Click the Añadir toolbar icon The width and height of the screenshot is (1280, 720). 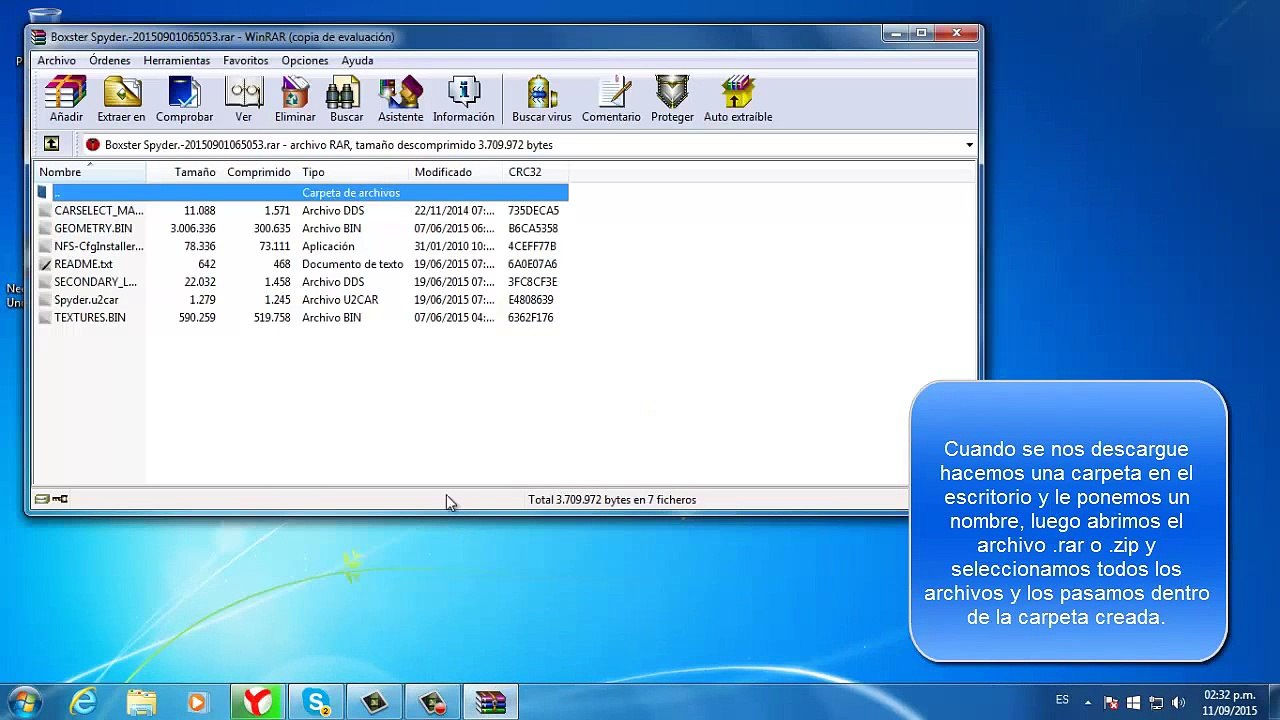coord(66,93)
